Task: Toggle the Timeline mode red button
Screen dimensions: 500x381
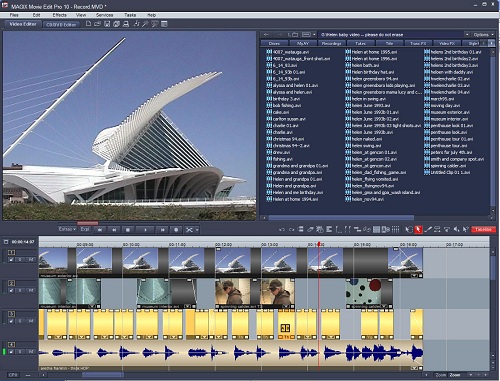Action: pyautogui.click(x=483, y=229)
